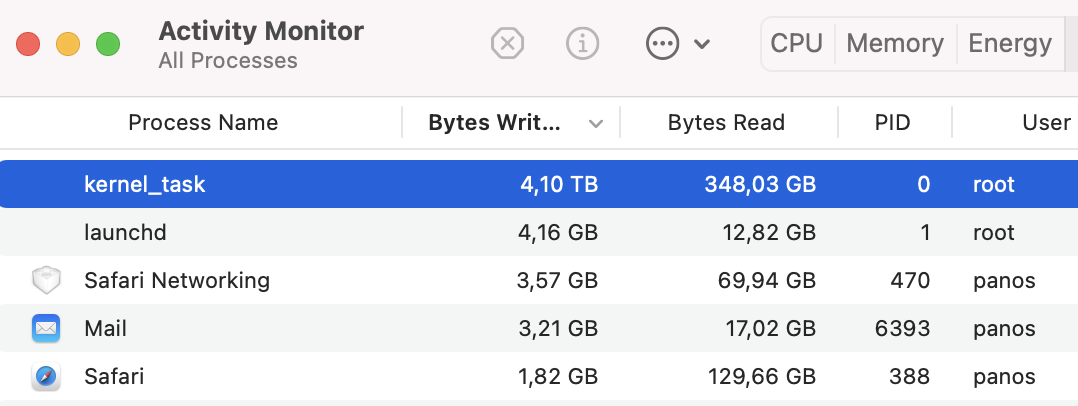
Task: Sort by Bytes Read column
Action: [x=726, y=123]
